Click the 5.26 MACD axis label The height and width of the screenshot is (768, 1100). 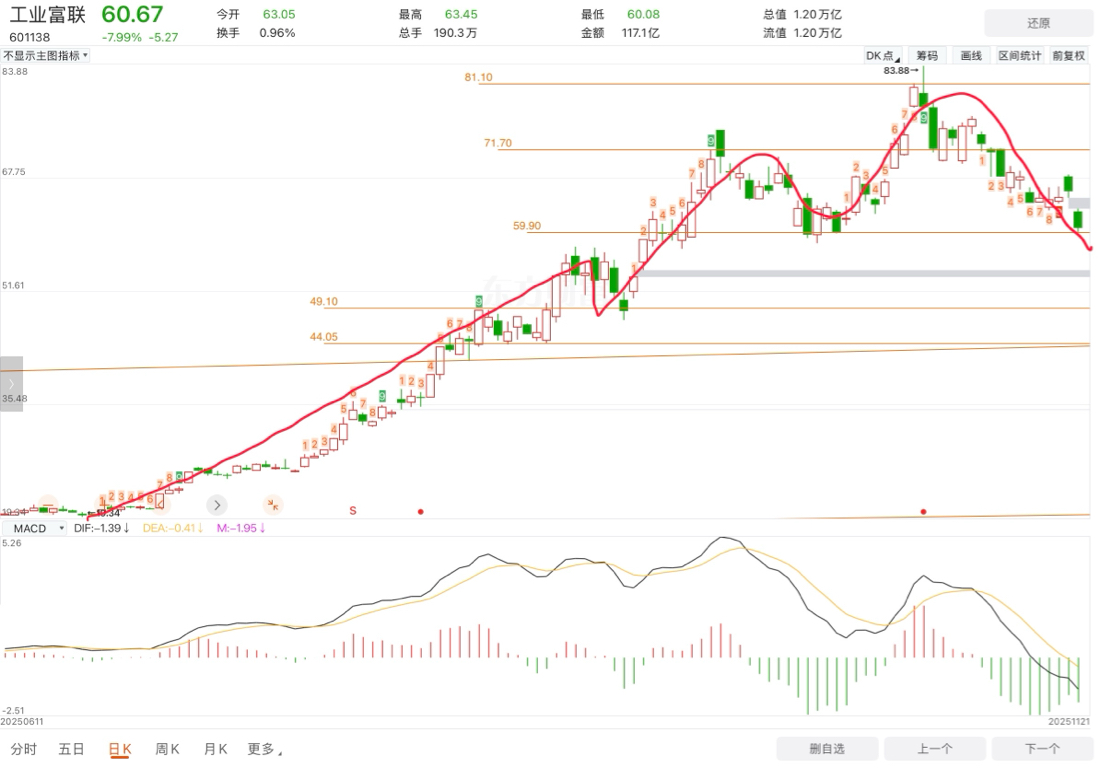click(11, 544)
